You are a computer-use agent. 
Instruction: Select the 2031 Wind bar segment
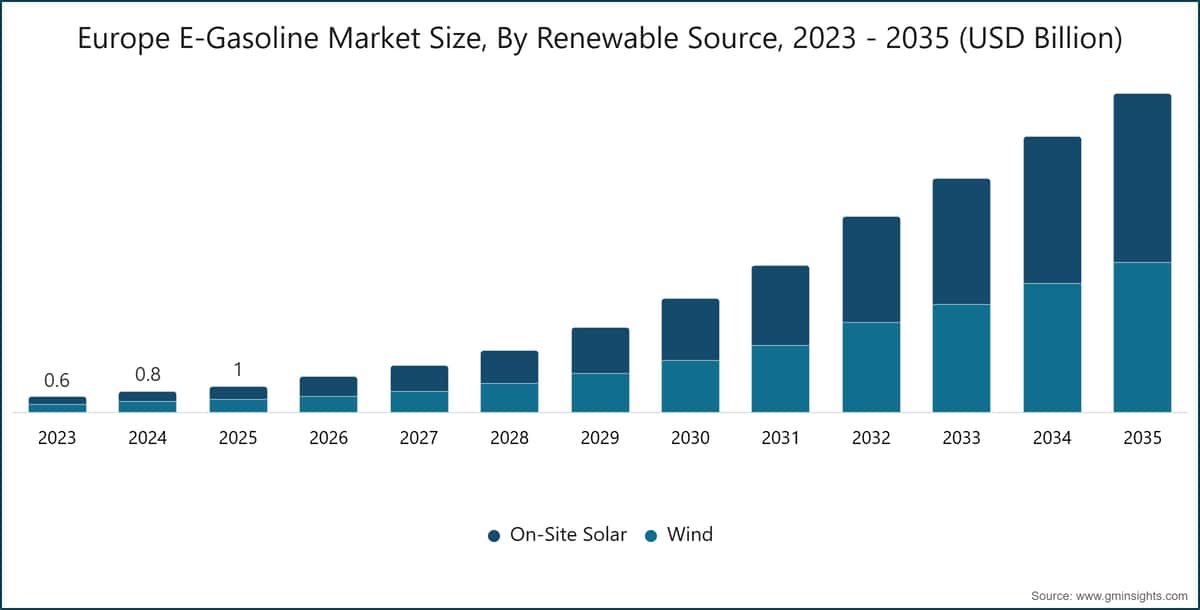point(780,379)
